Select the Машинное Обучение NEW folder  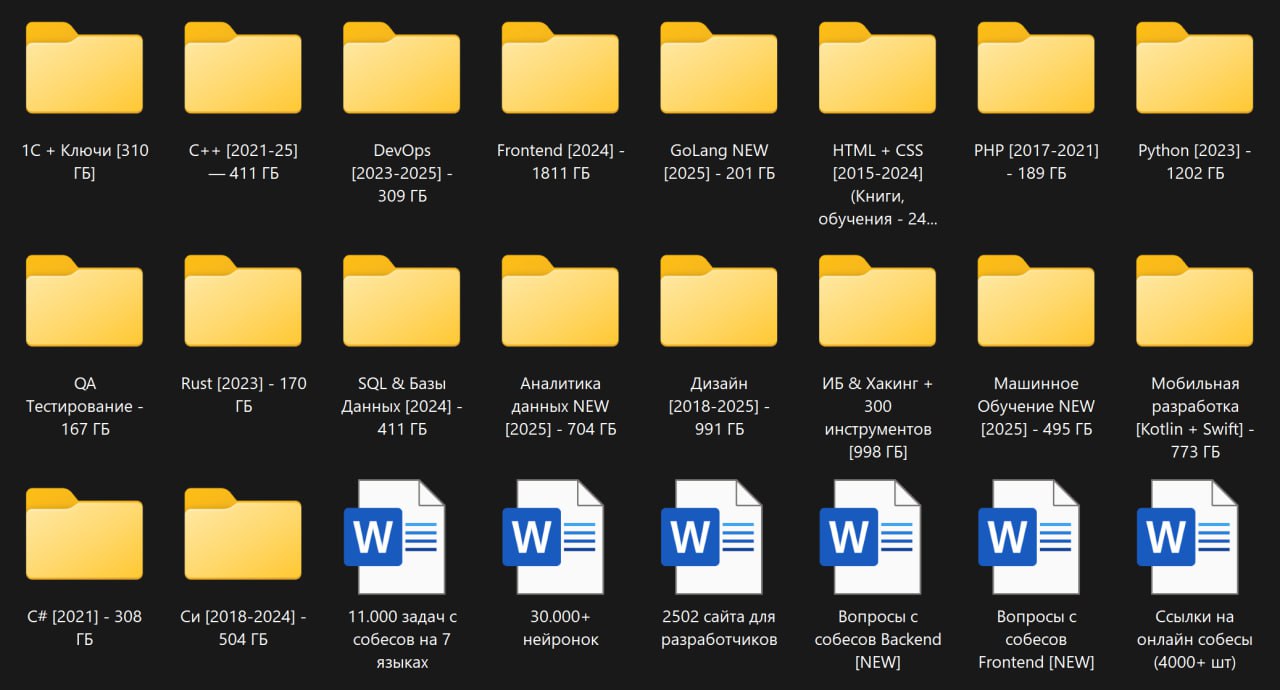(1036, 301)
